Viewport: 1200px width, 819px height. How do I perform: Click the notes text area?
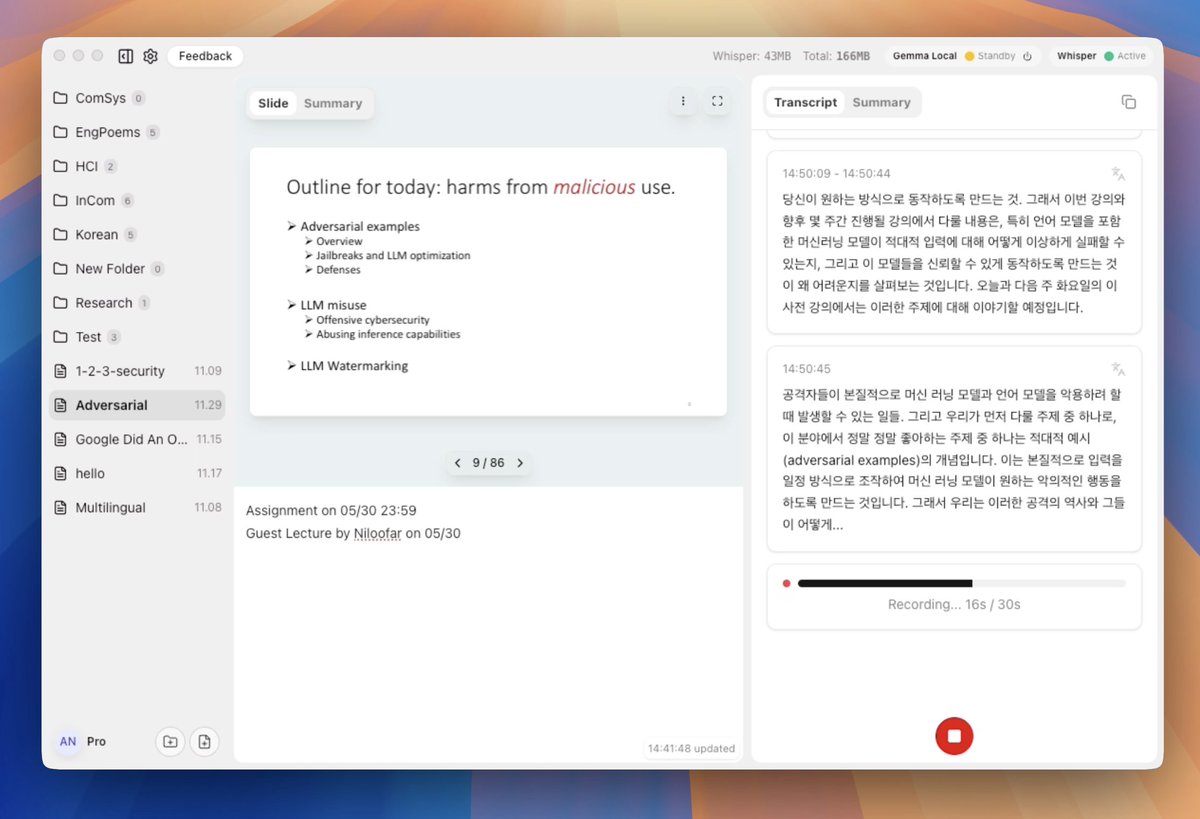pyautogui.click(x=488, y=625)
